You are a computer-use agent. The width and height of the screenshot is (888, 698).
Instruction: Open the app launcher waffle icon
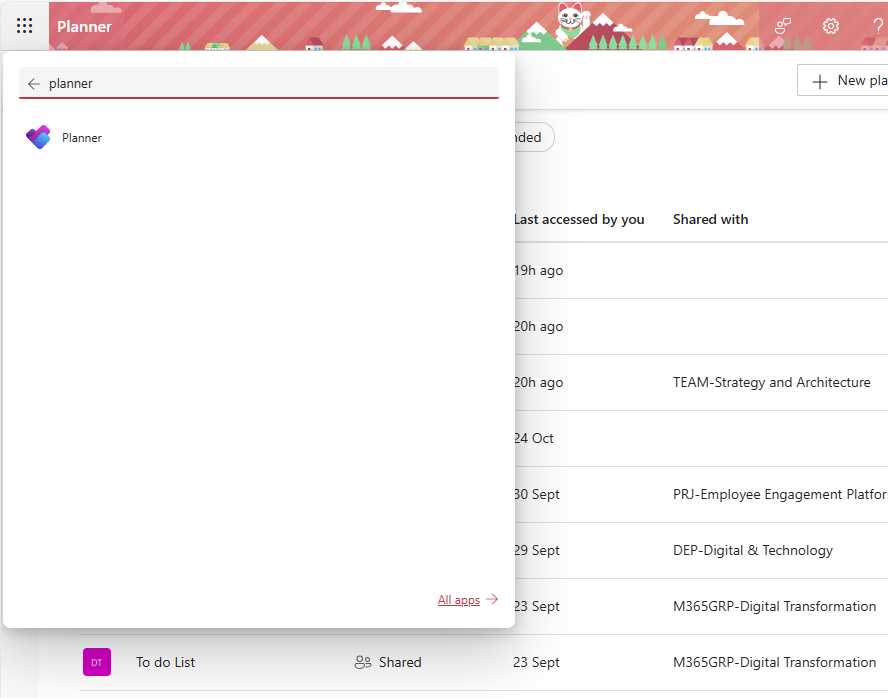pos(24,25)
